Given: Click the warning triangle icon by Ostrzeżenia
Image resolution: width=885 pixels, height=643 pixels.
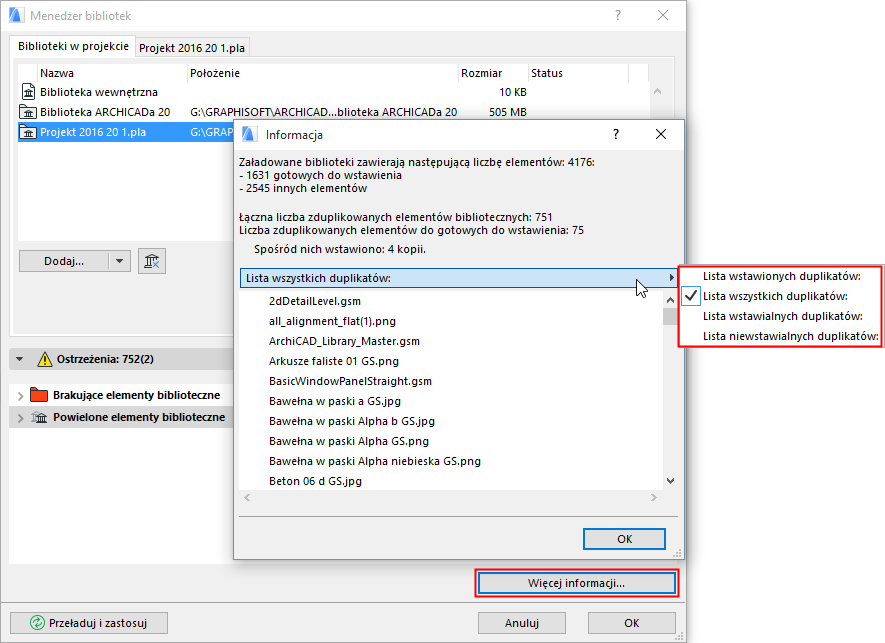Looking at the screenshot, I should [45, 359].
